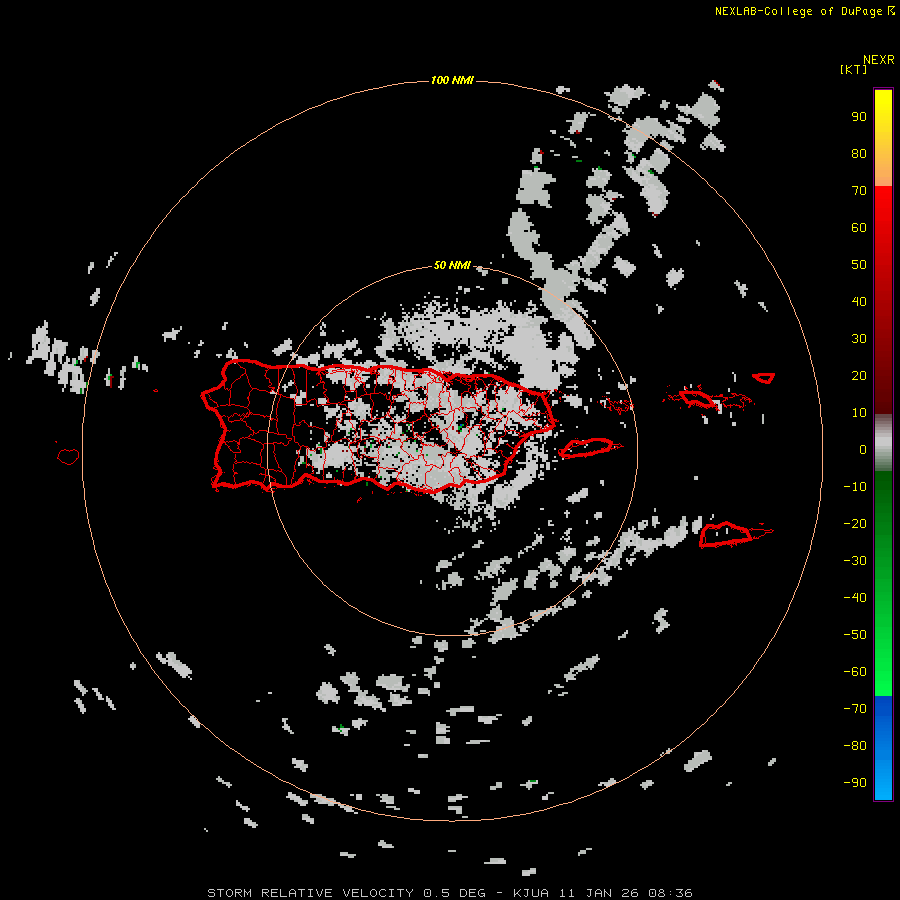Viewport: 900px width, 900px height.
Task: Click the 50 NMI range ring label
Action: coord(452,265)
